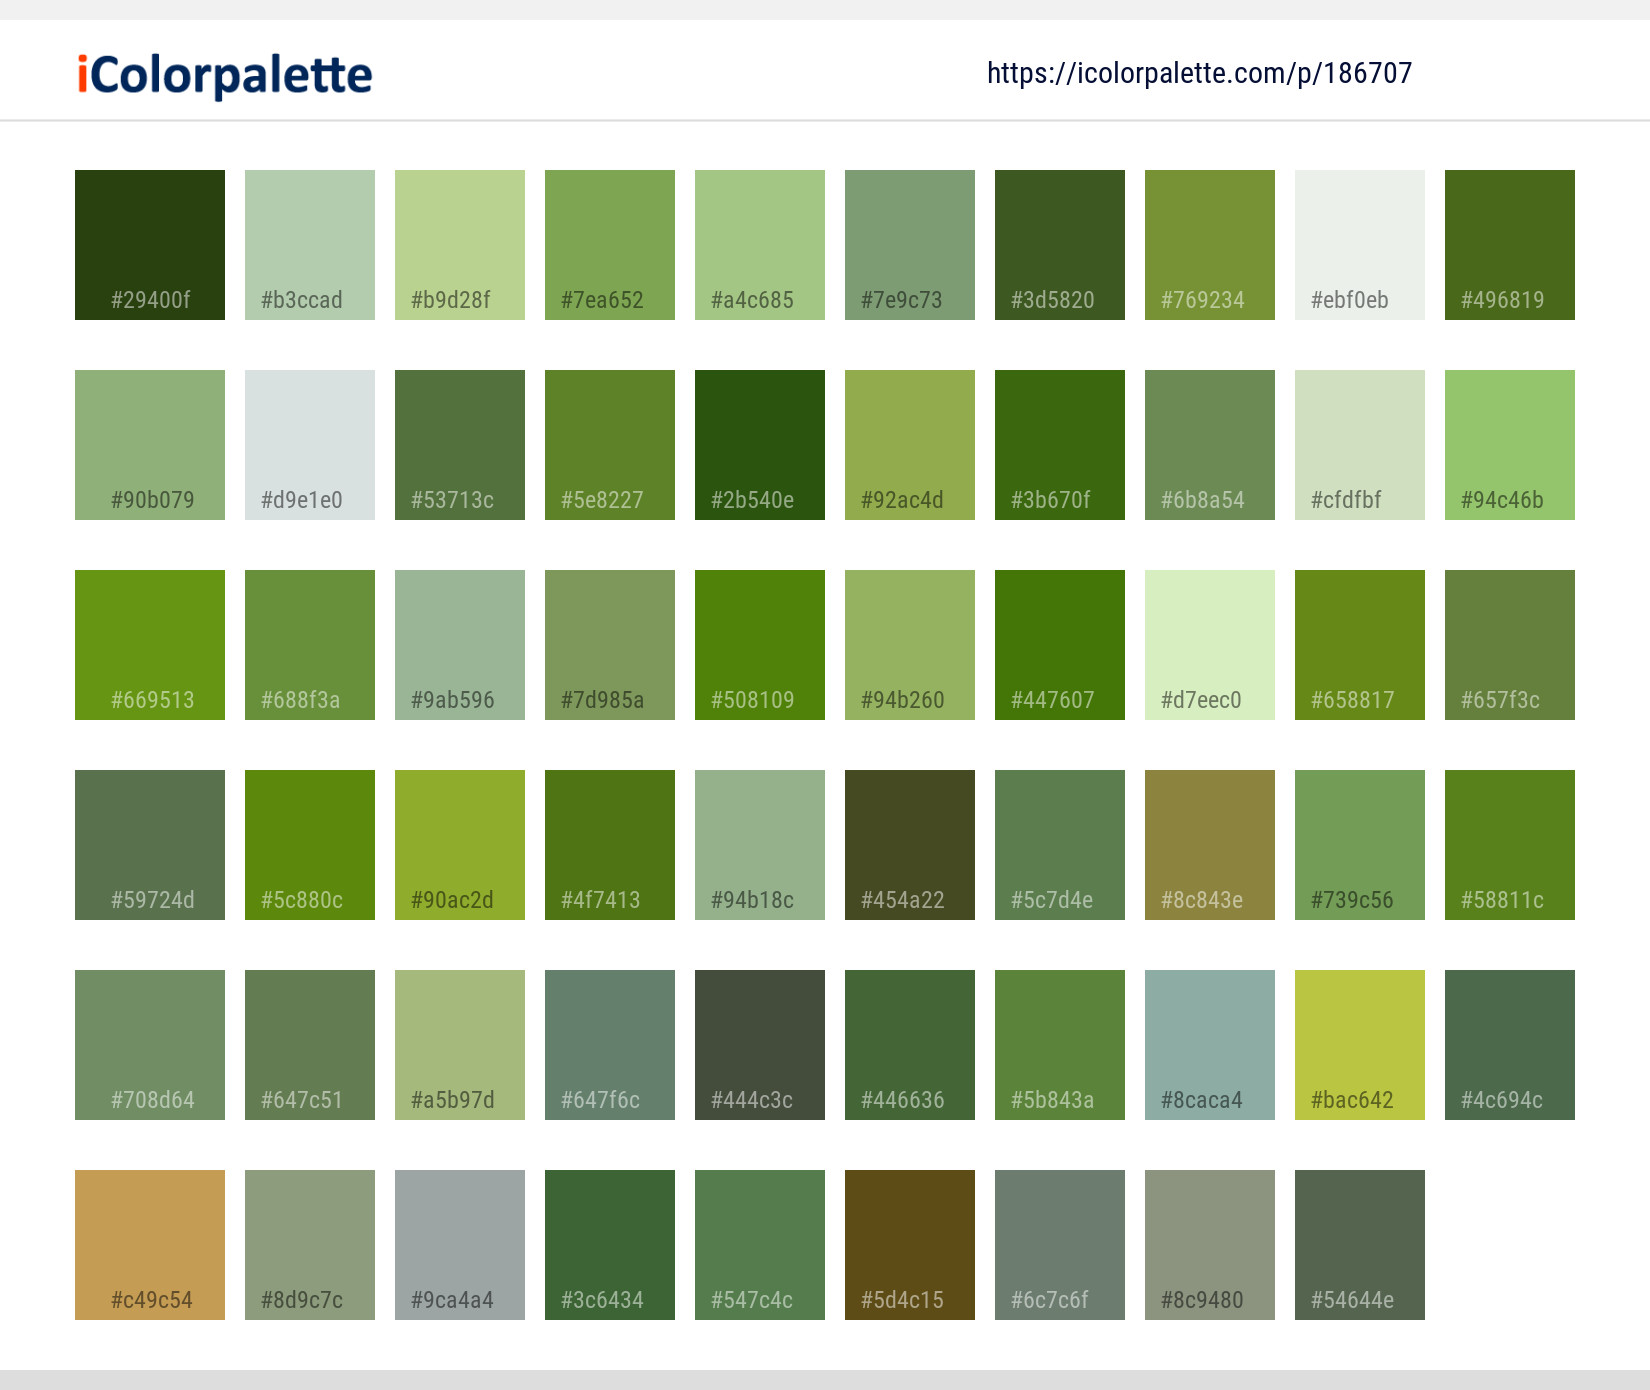Viewport: 1650px width, 1390px height.
Task: Select the yellow-green #90ac2d swatch
Action: pyautogui.click(x=460, y=845)
